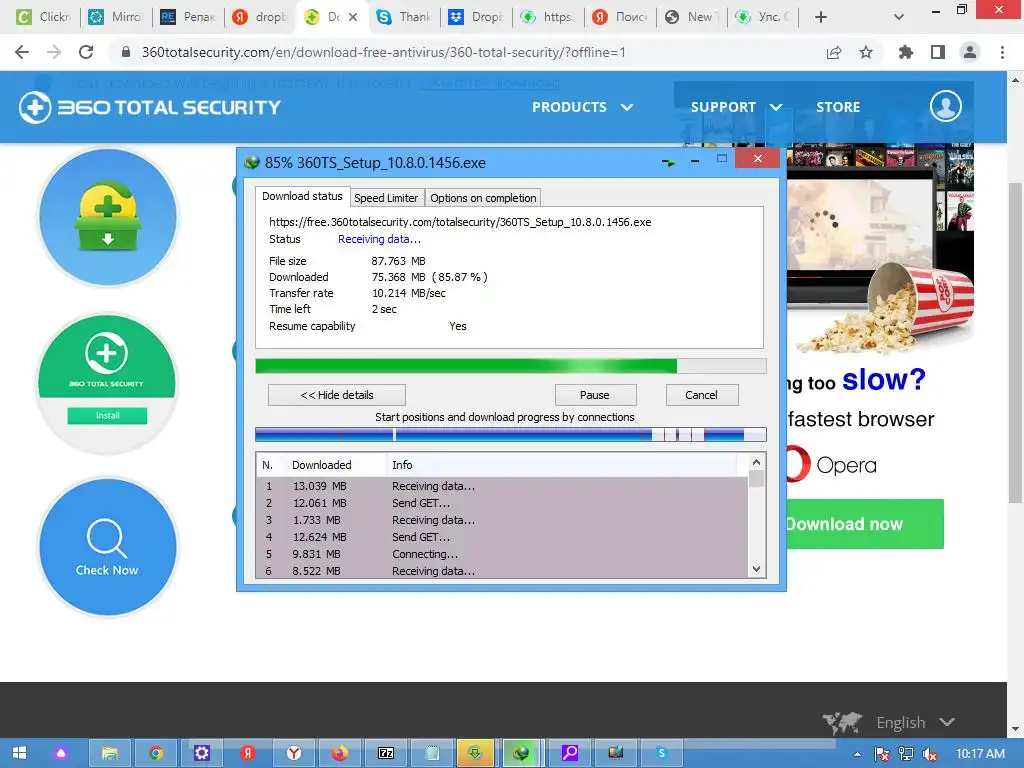
Task: Open Yandex Browser from the taskbar
Action: click(x=294, y=753)
